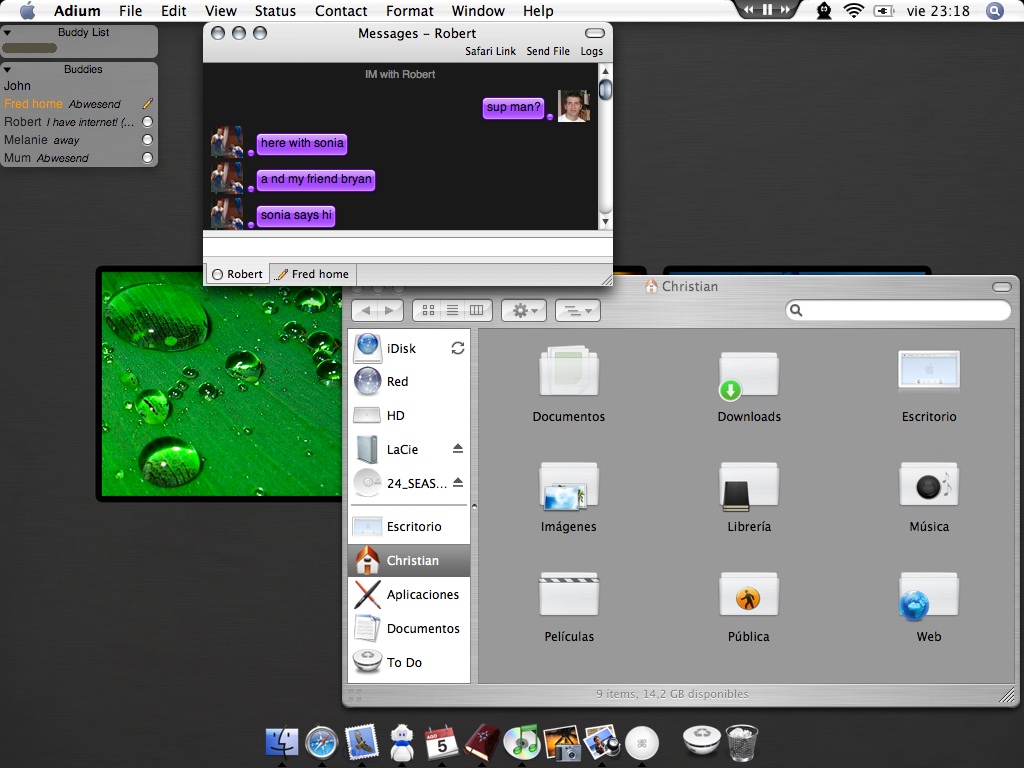The width and height of the screenshot is (1024, 768).
Task: Open the Finder path dropdown button
Action: pyautogui.click(x=577, y=310)
